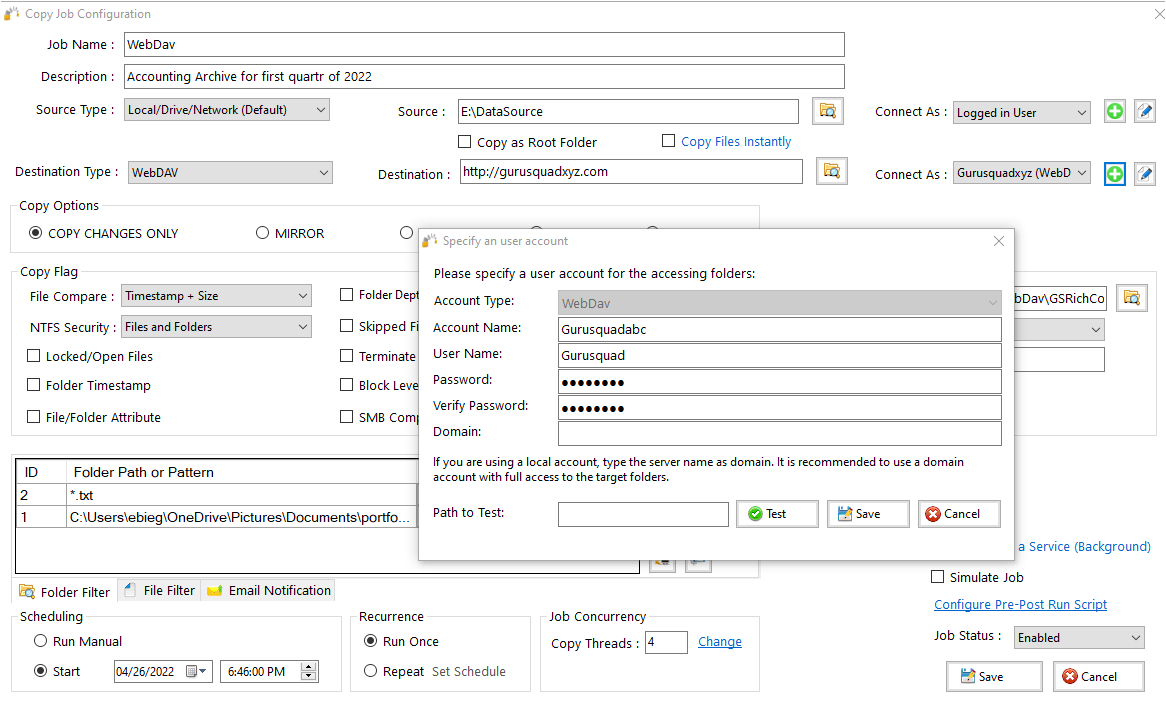Edit the source Connect As account
Viewport: 1166px width, 712px height.
(1145, 112)
